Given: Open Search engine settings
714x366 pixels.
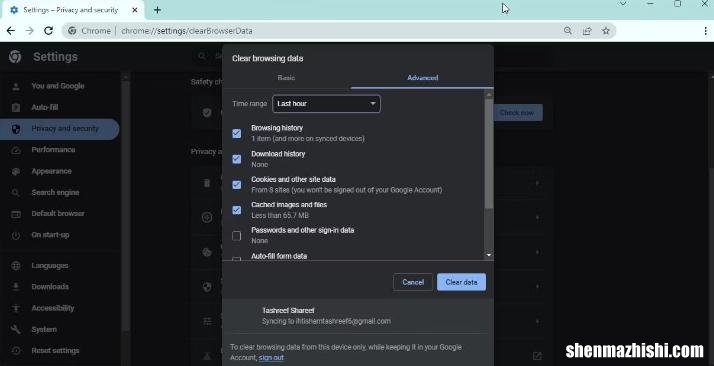Looking at the screenshot, I should click(x=55, y=192).
